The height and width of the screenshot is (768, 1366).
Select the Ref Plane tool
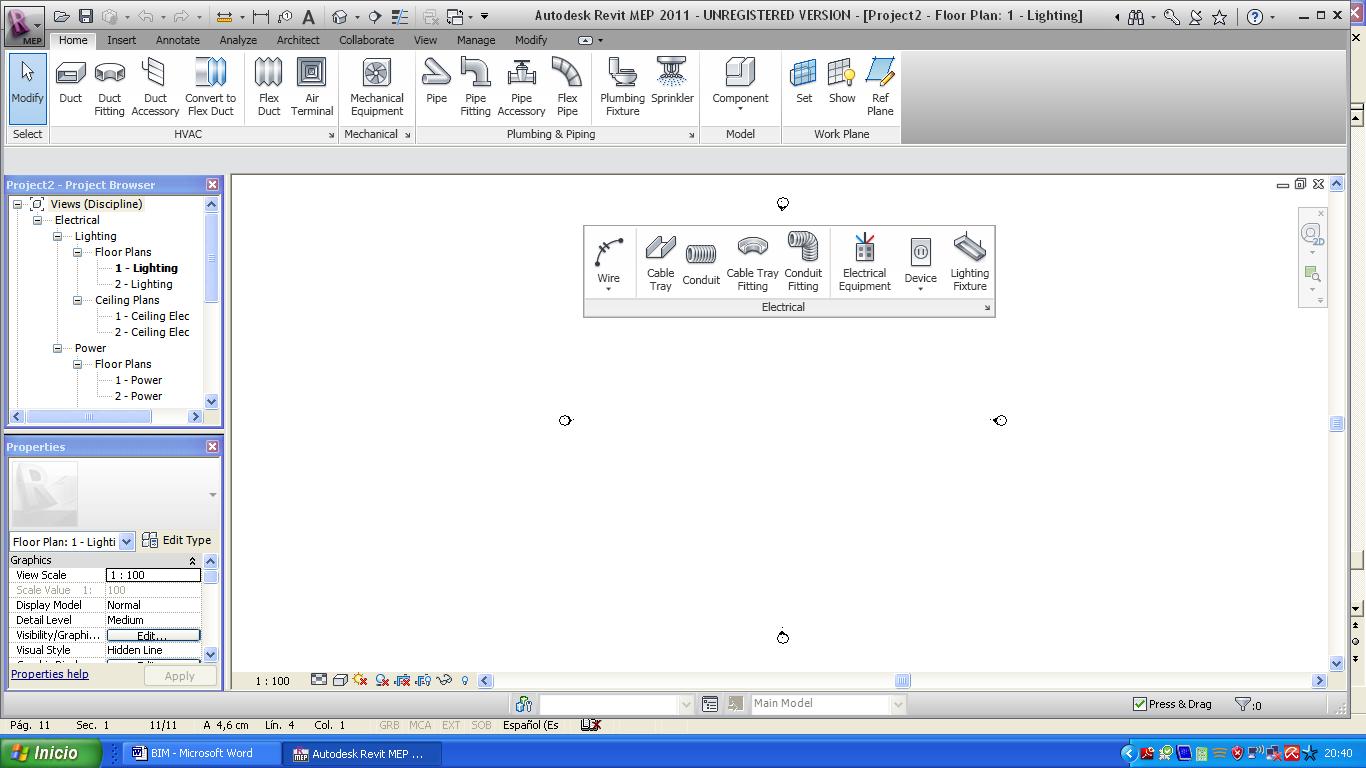click(880, 87)
